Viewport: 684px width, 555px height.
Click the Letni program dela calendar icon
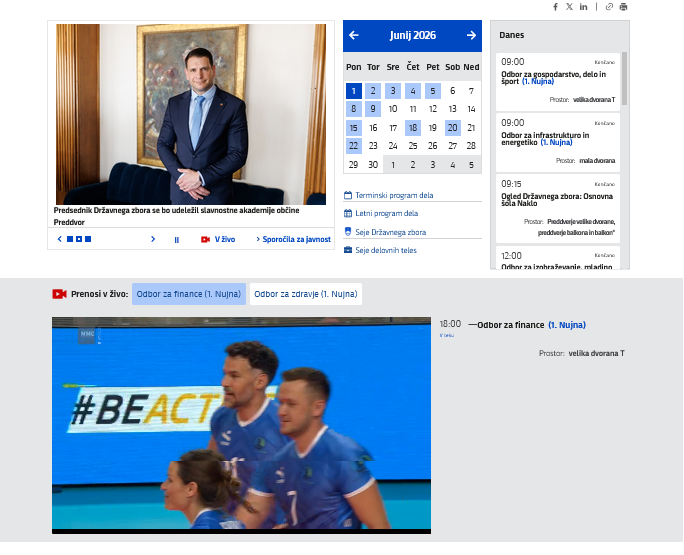[x=348, y=213]
